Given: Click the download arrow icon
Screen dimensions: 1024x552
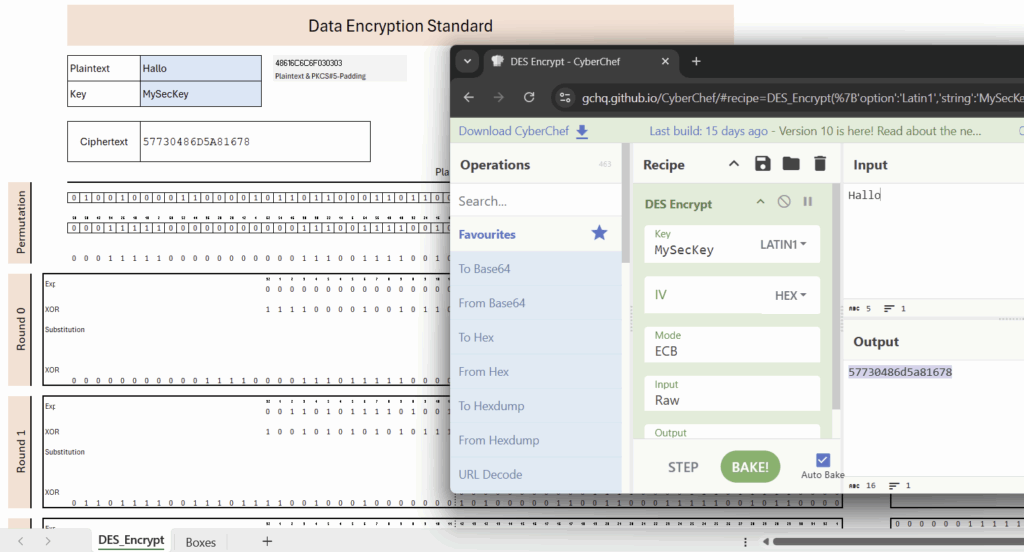Looking at the screenshot, I should (582, 131).
